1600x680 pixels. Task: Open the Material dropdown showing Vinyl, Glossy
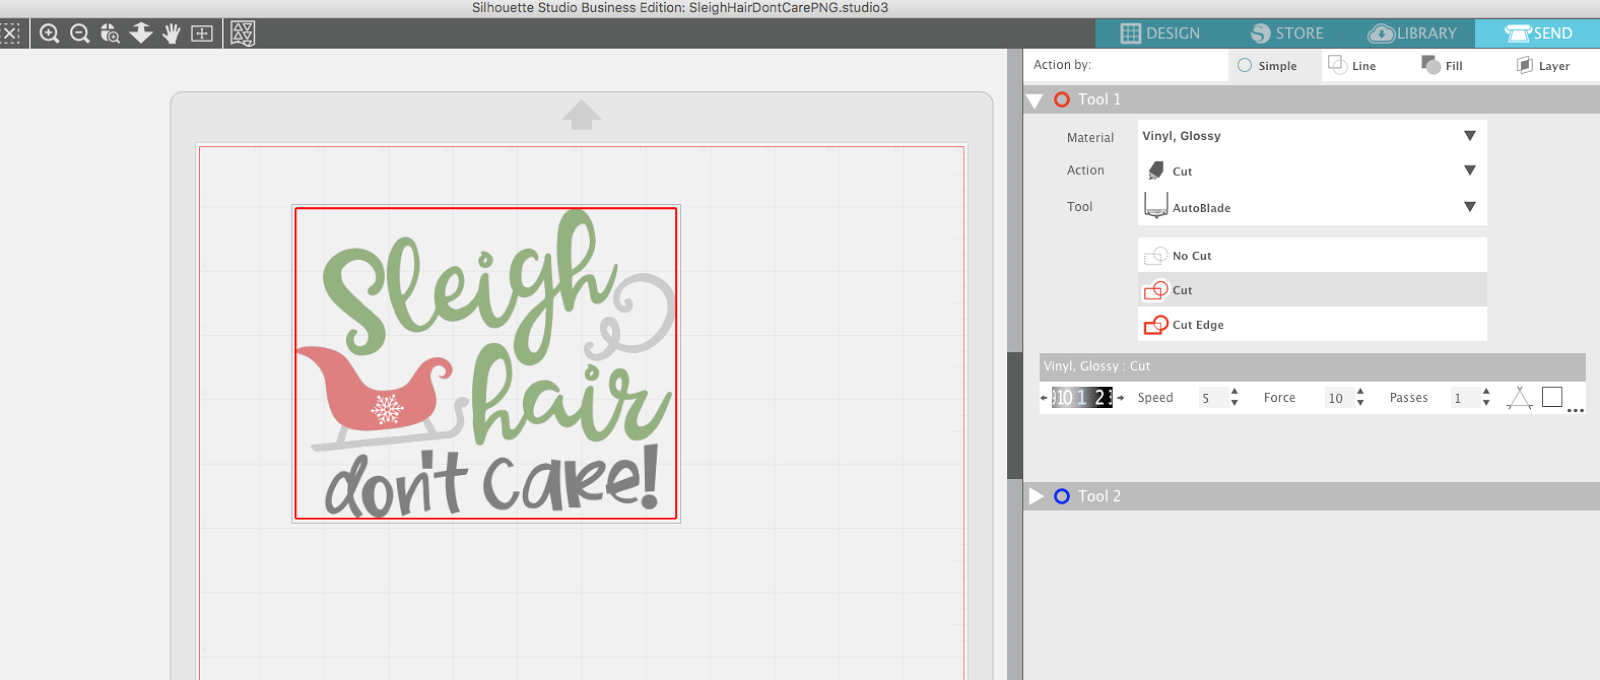coord(1312,136)
